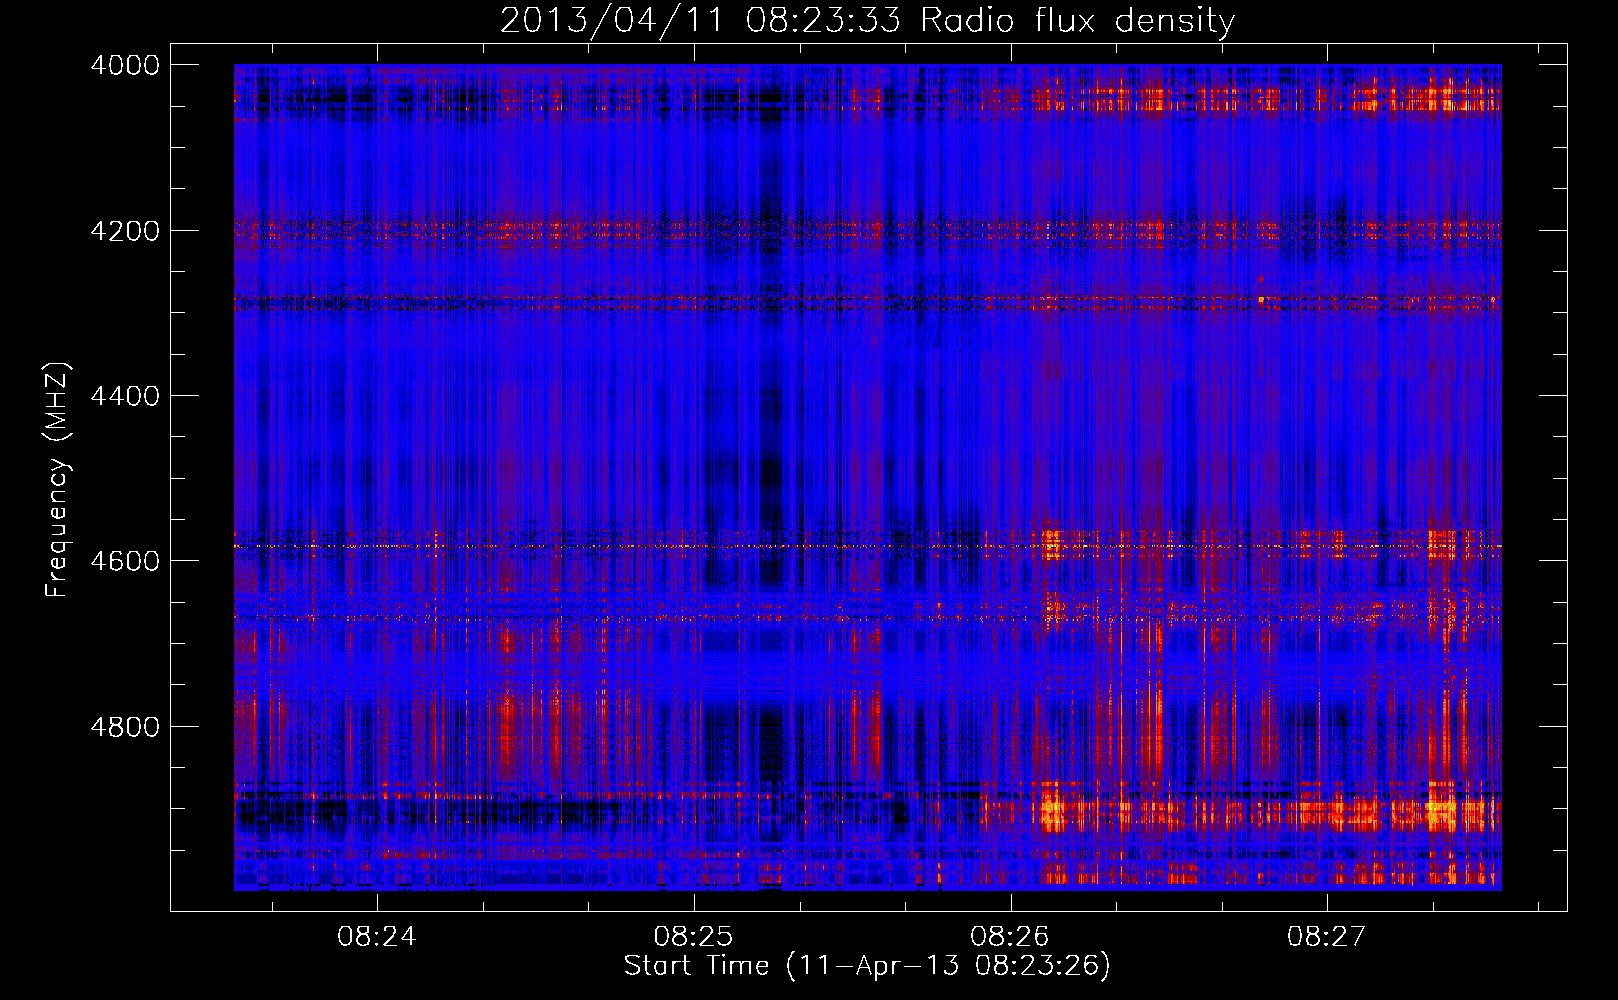Click the 08:24 time axis label
The width and height of the screenshot is (1618, 1000).
[377, 937]
